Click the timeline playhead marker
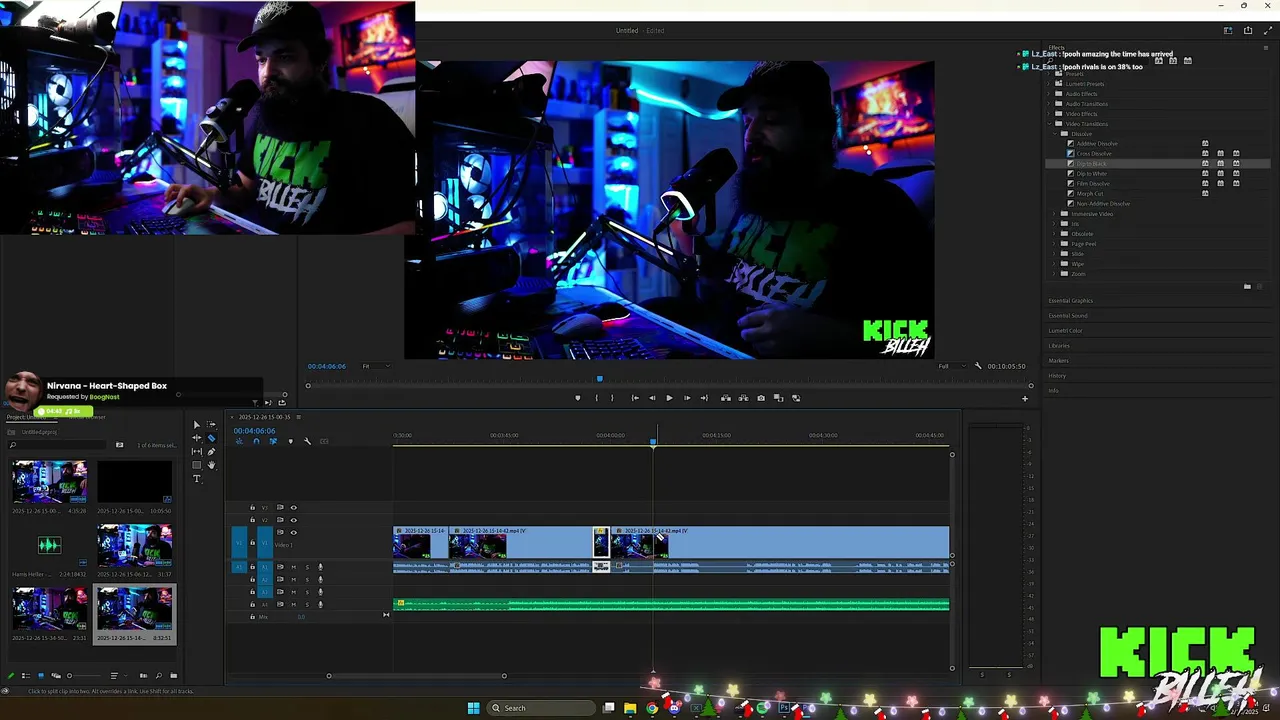Screen dimensions: 1280x720 653,441
